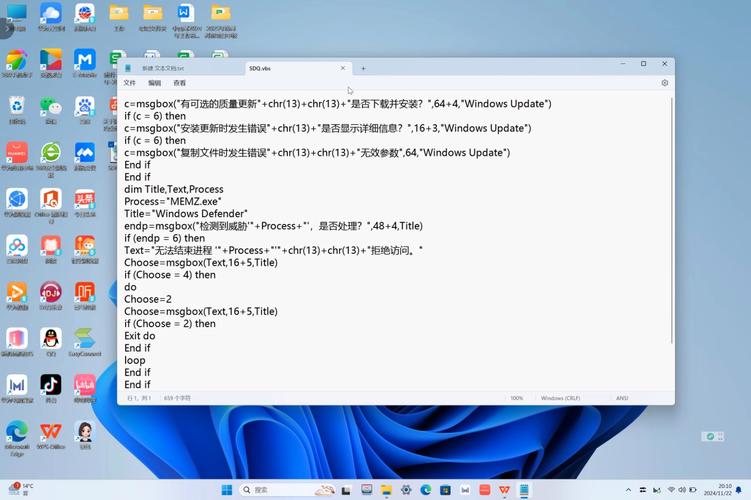Viewport: 751px width, 500px height.
Task: Open File Explorer from the taskbar
Action: pyautogui.click(x=386, y=489)
